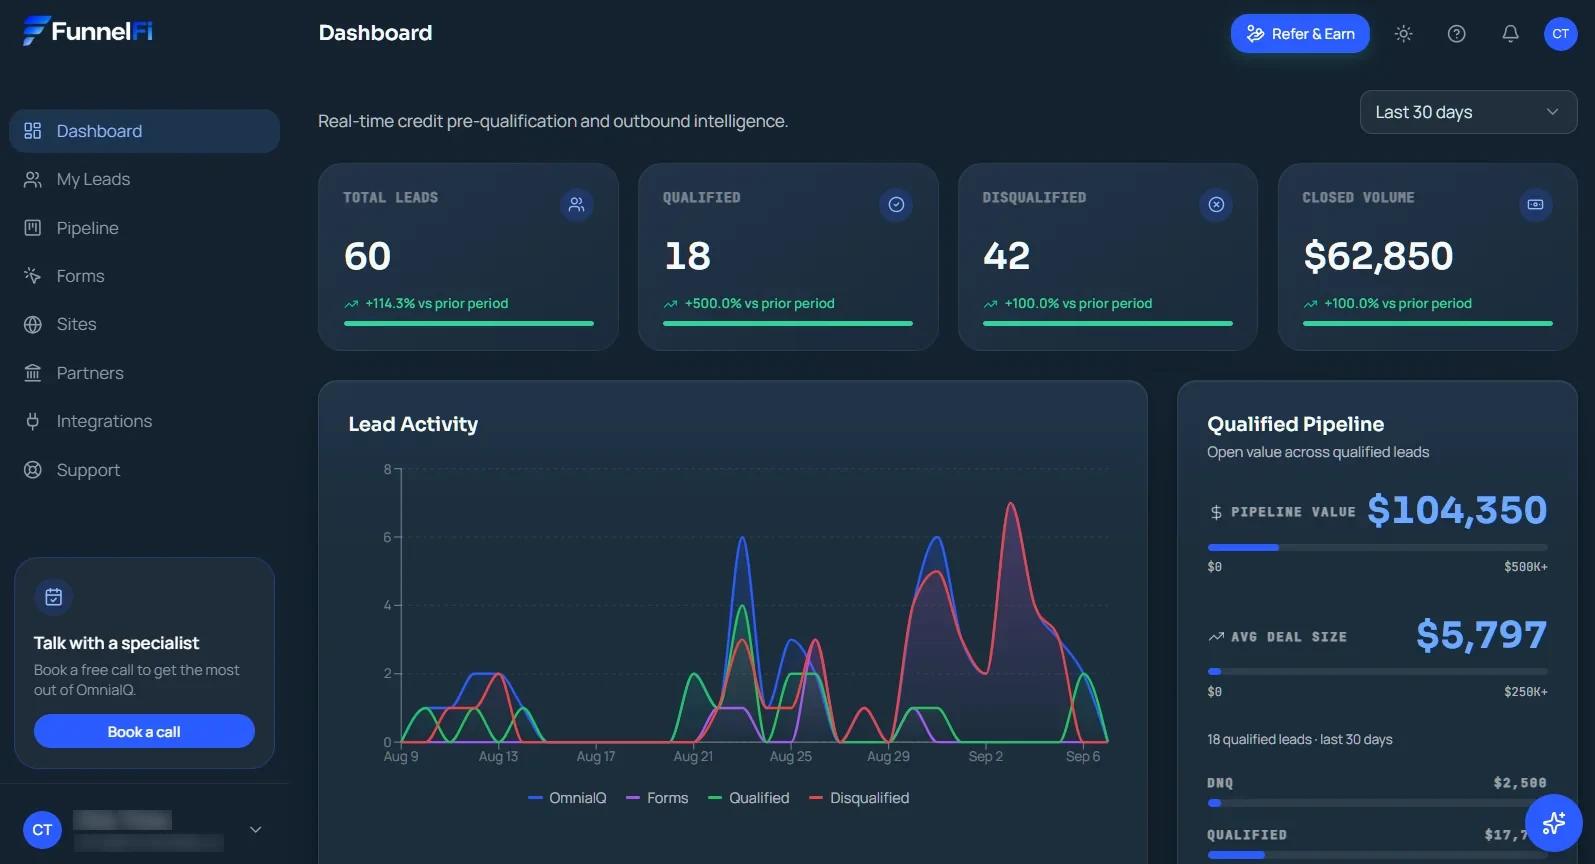
Task: Click the Pipeline Value progress bar
Action: 1377,547
